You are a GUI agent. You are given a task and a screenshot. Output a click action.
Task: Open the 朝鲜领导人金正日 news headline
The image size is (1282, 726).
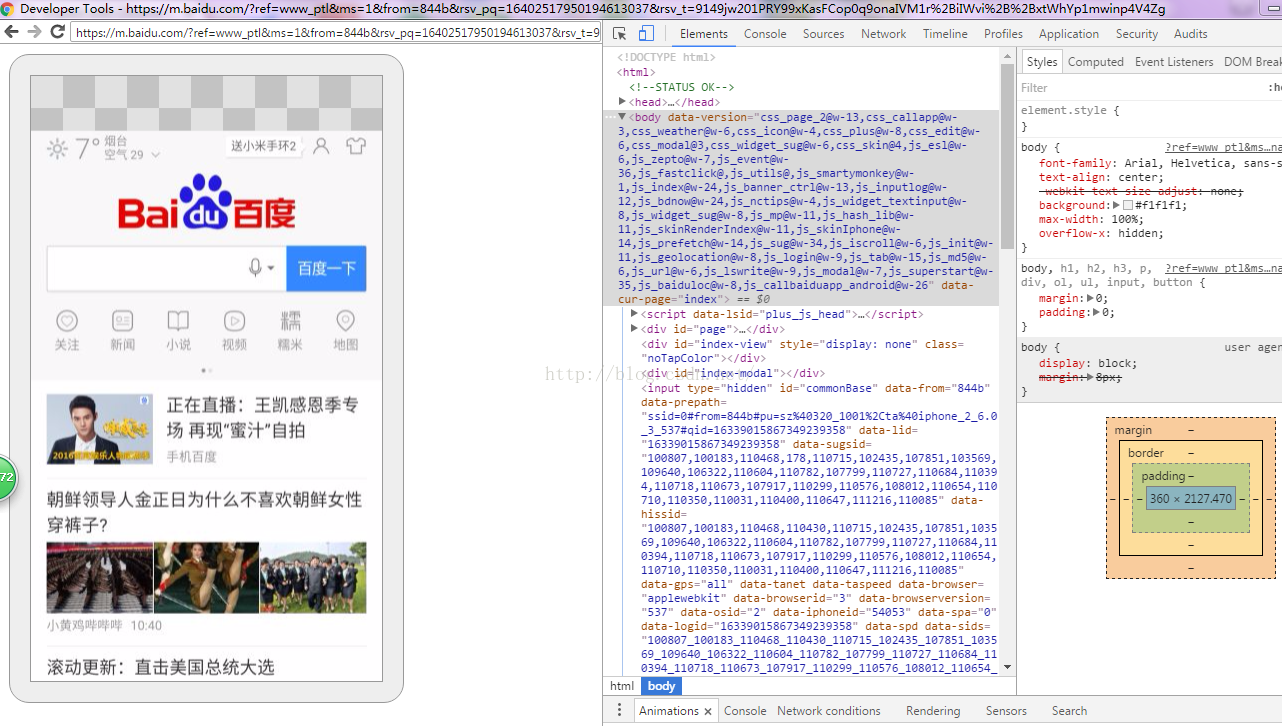pos(204,512)
